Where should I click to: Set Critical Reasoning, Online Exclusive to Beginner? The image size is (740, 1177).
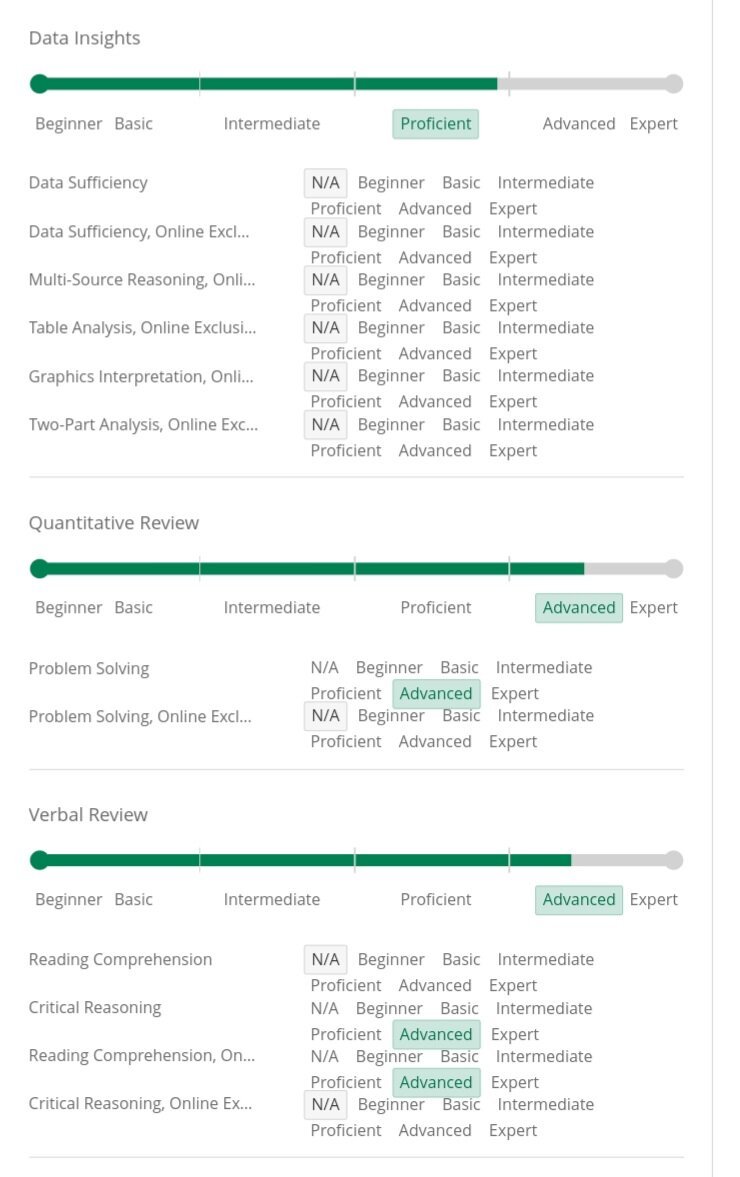pos(391,1105)
